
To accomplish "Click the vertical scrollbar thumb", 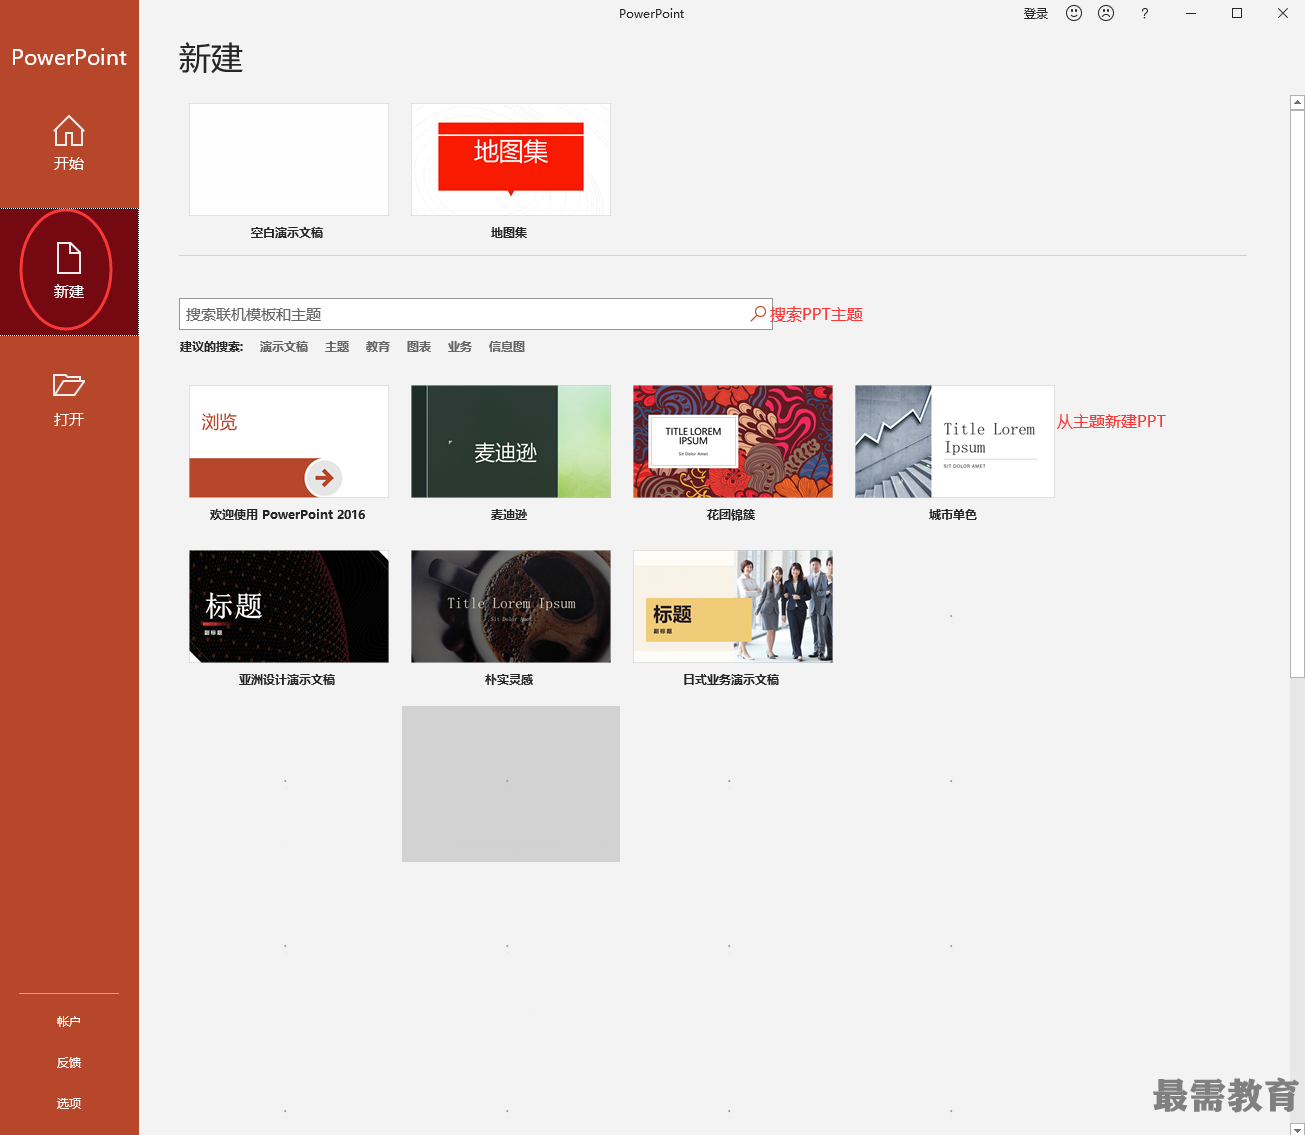I will tap(1297, 393).
